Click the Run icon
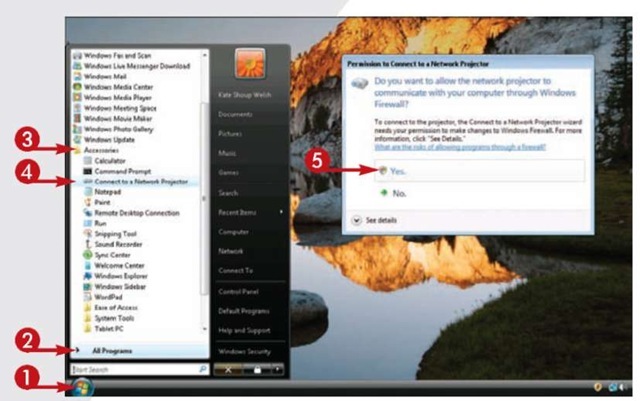This screenshot has height=401, width=640. click(x=87, y=223)
